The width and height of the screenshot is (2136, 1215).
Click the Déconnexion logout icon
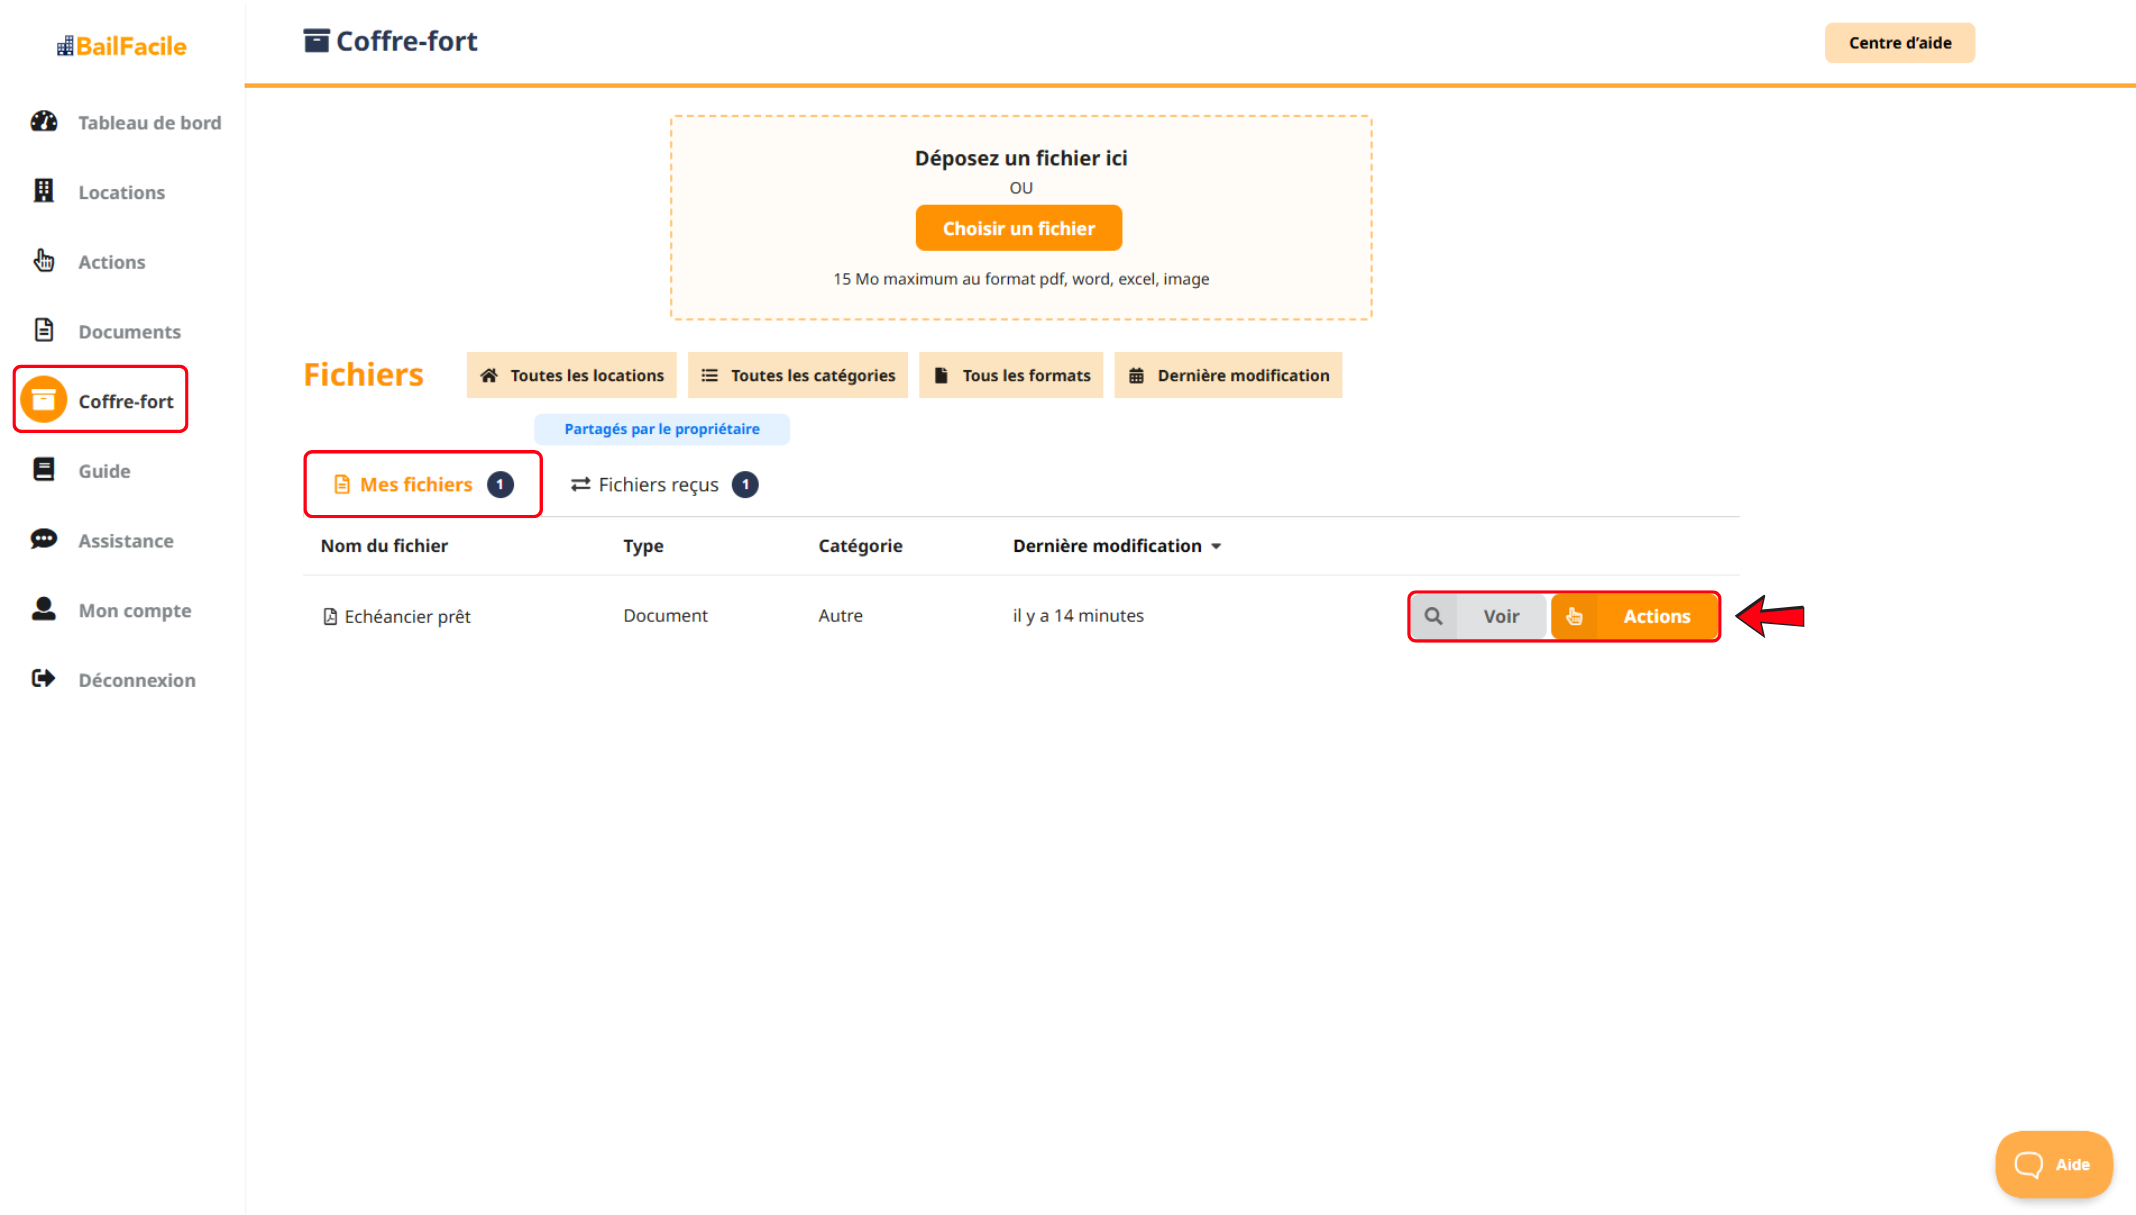(x=44, y=679)
